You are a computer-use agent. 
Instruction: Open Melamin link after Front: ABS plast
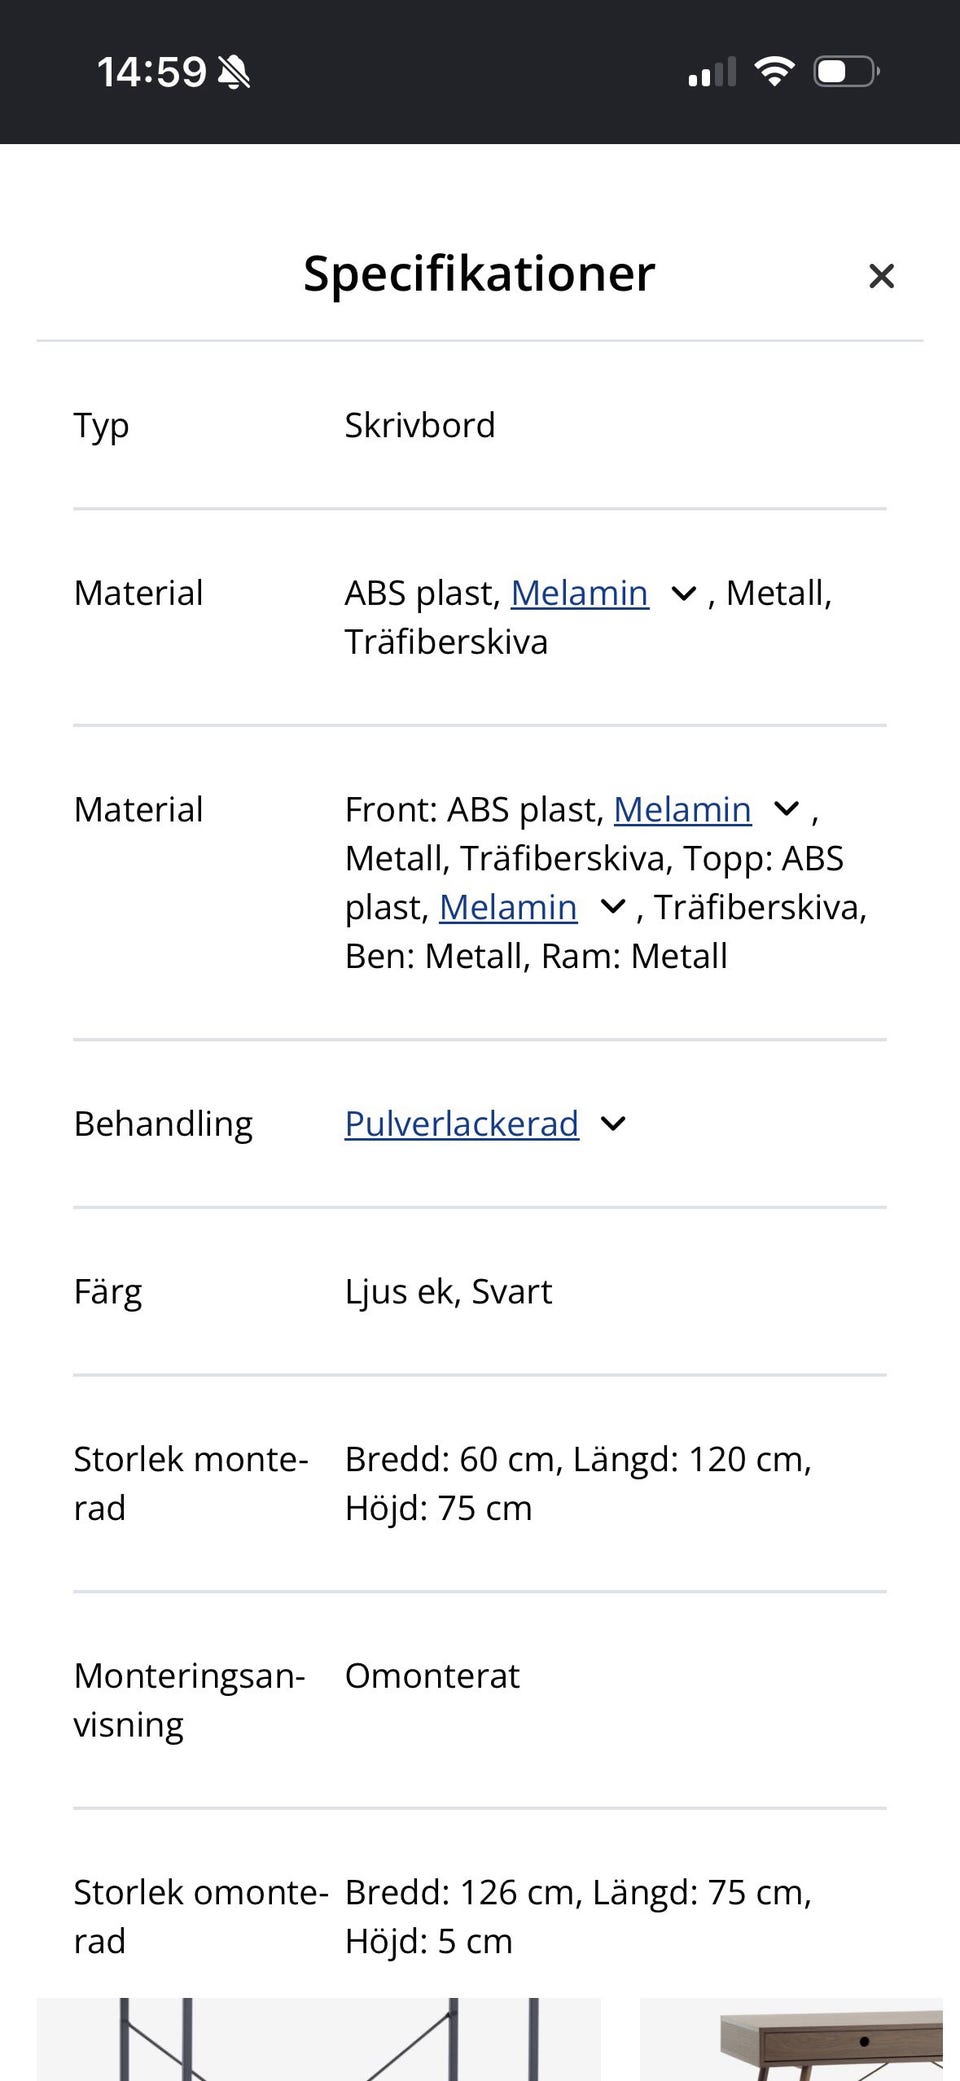(682, 809)
